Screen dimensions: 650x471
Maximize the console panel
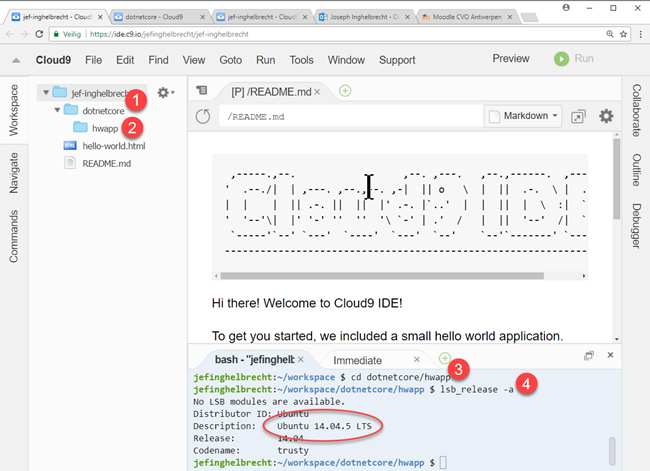589,355
